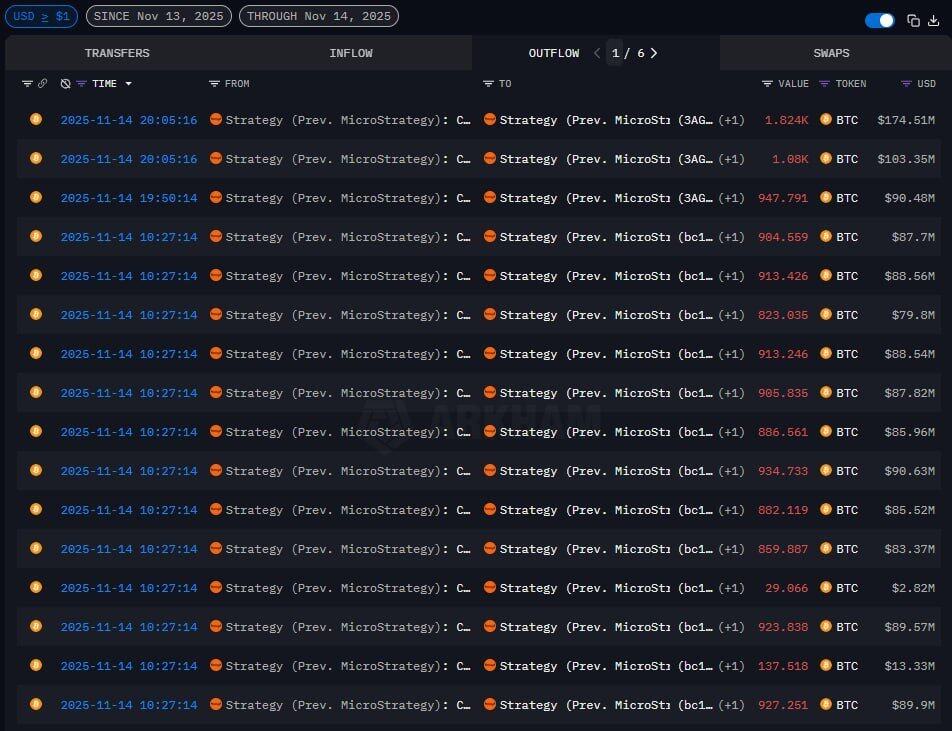Go to previous outflow page chevron
This screenshot has height=731, width=952.
pyautogui.click(x=597, y=53)
